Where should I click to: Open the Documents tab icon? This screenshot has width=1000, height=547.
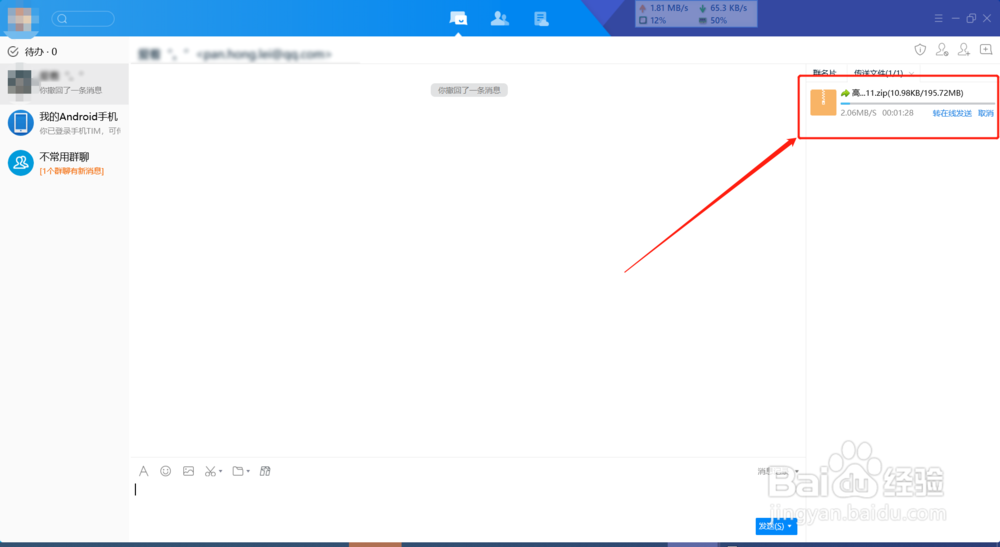[541, 19]
